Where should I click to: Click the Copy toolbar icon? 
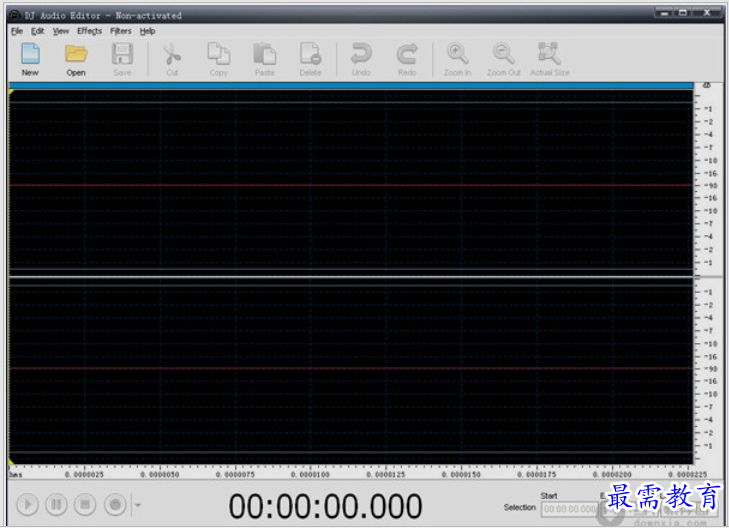coord(219,59)
